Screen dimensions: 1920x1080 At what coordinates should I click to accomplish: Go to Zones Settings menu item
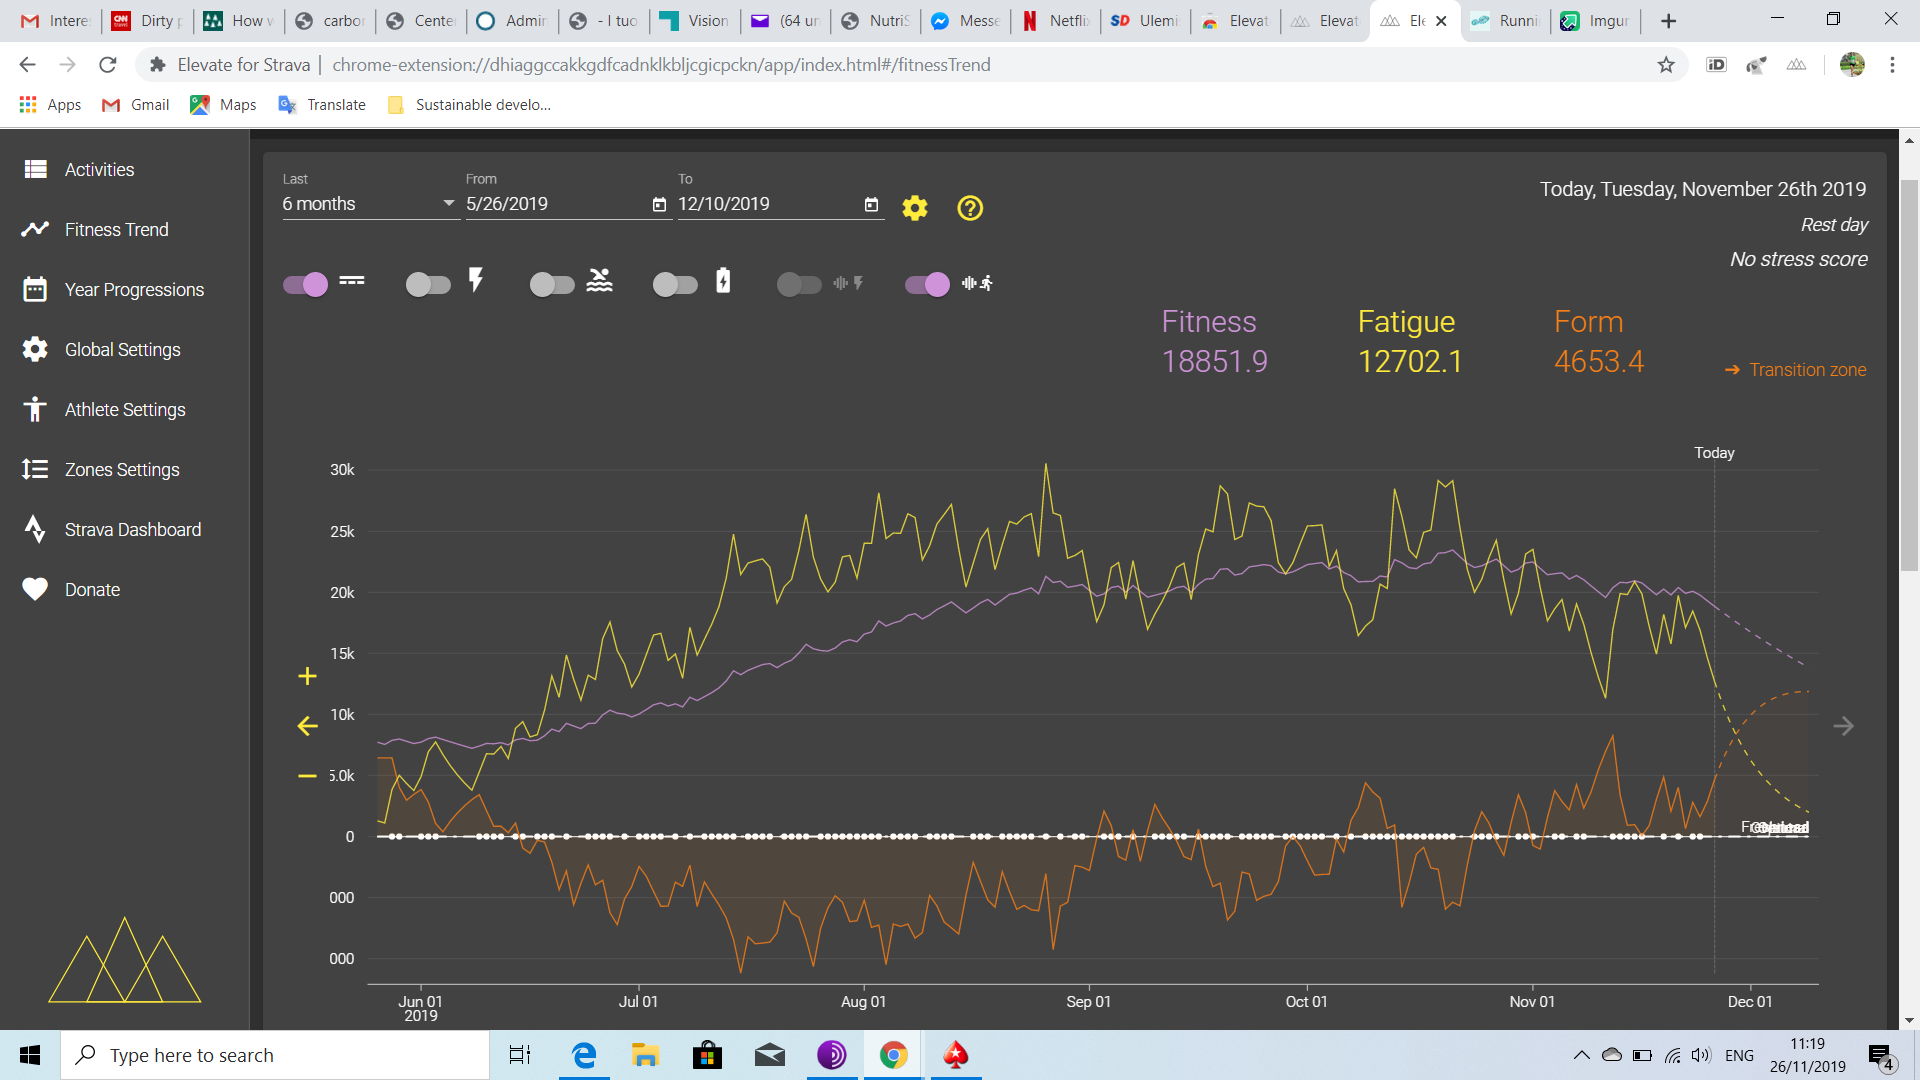pos(122,470)
